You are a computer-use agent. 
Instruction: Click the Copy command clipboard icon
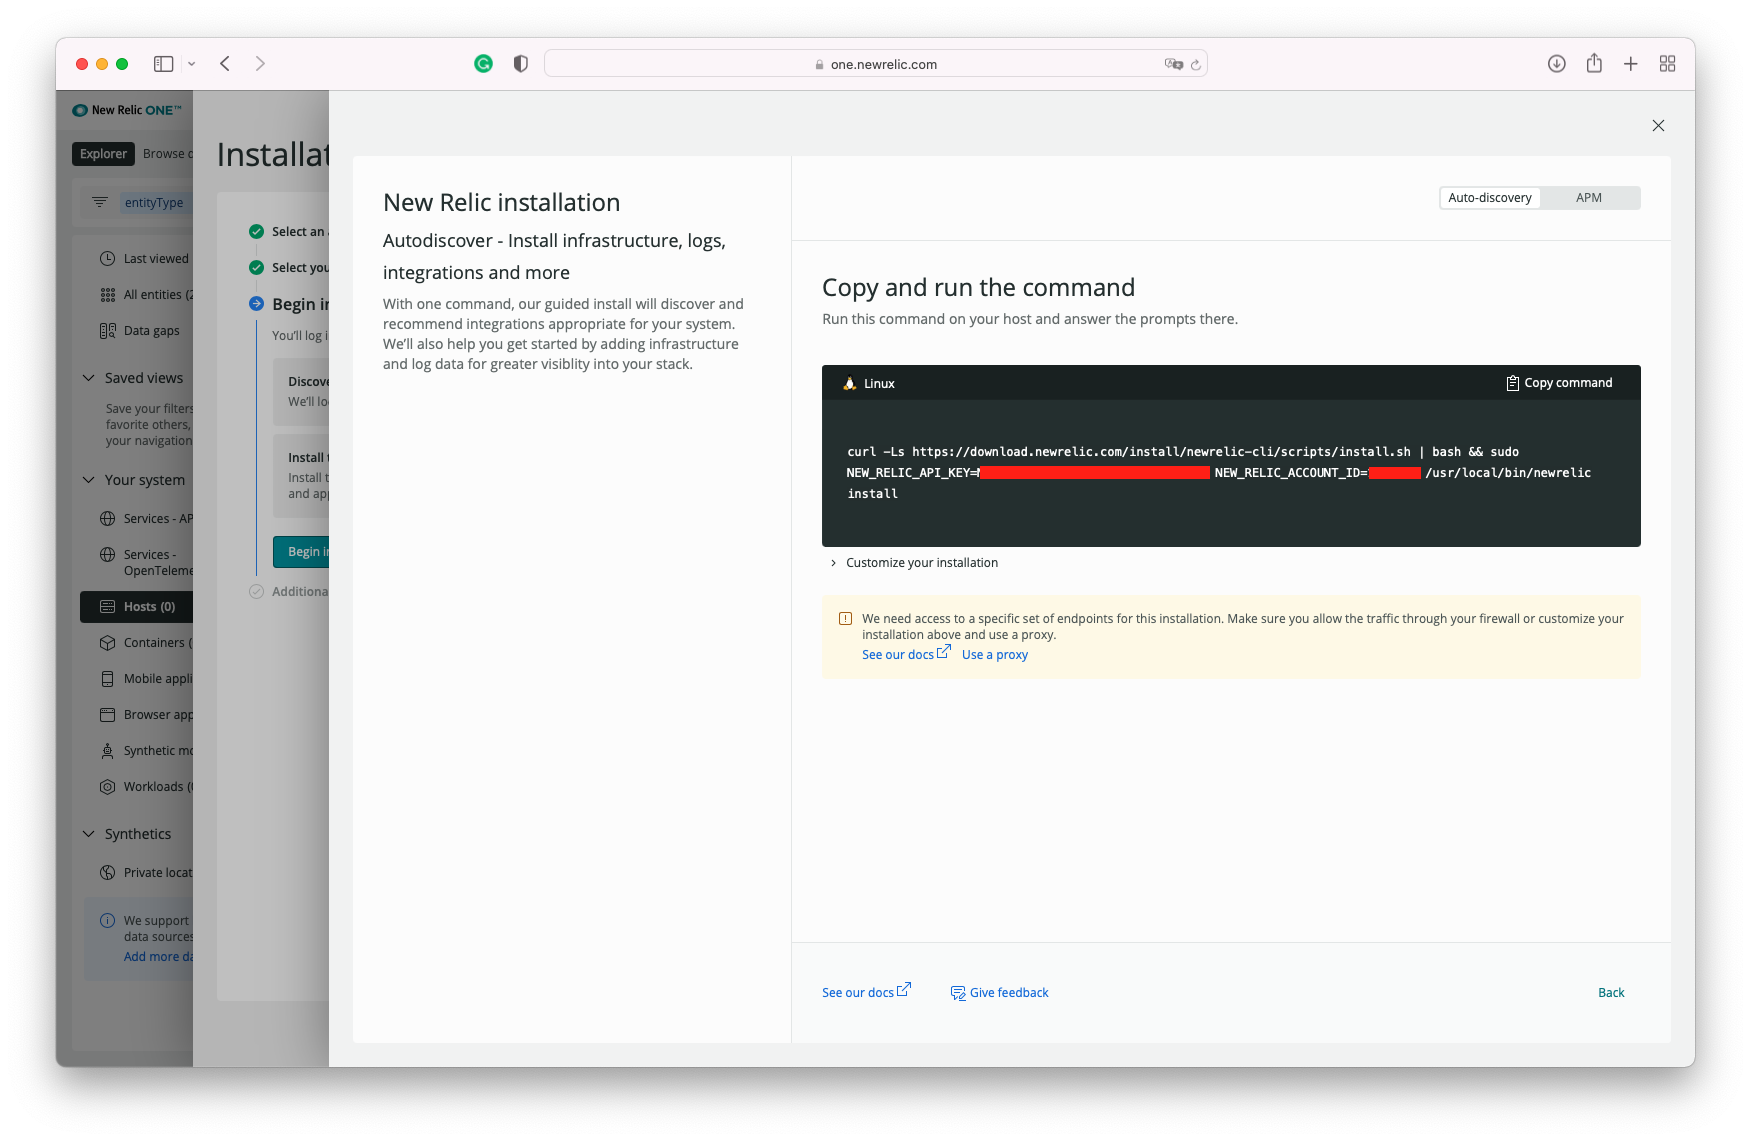coord(1512,383)
